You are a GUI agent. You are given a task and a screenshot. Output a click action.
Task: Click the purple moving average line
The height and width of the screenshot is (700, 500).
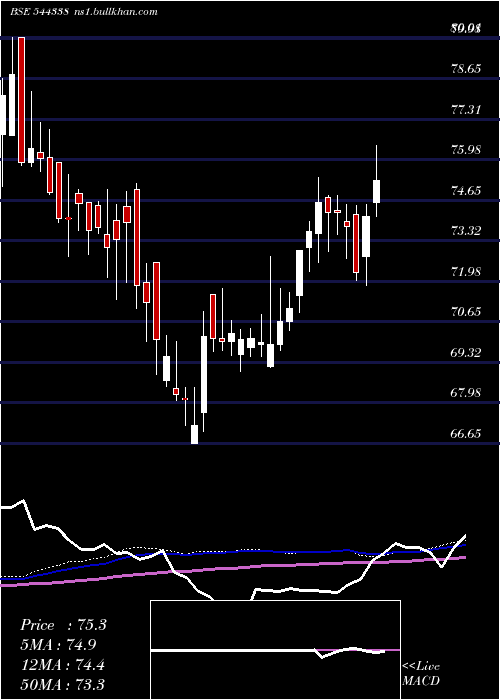[x=232, y=568]
